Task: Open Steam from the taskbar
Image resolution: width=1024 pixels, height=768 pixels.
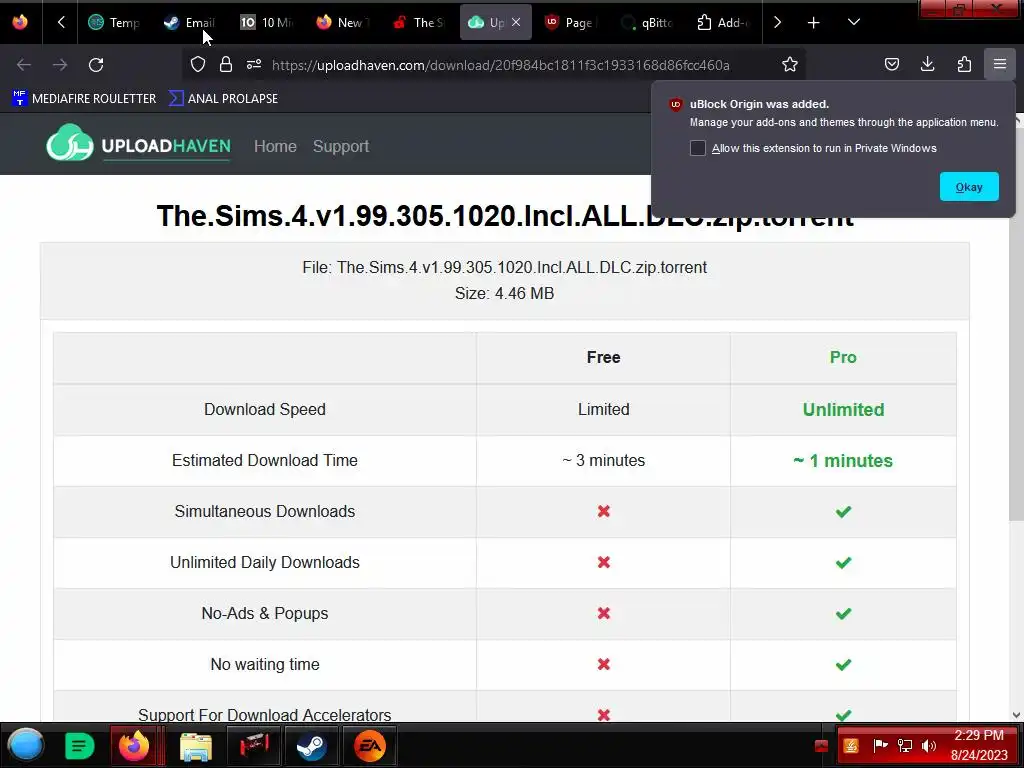Action: [312, 746]
